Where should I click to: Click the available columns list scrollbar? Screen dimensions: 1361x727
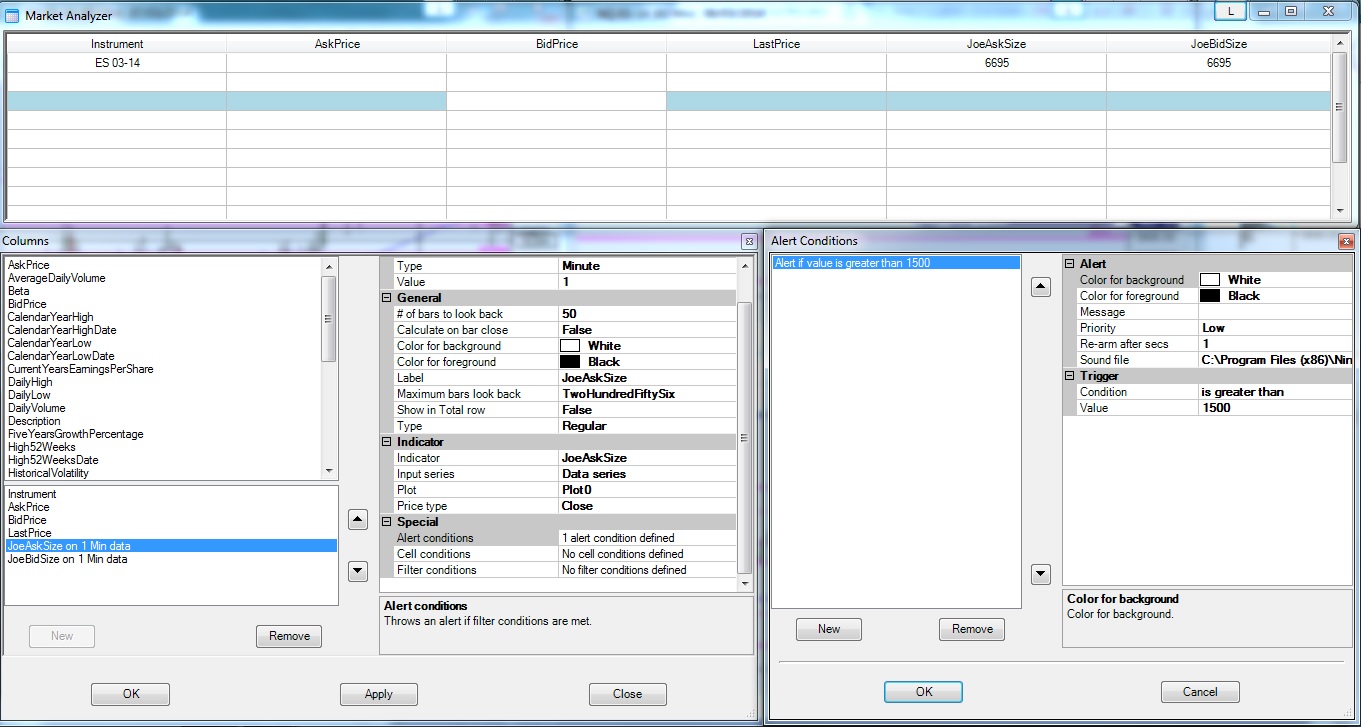tap(329, 368)
